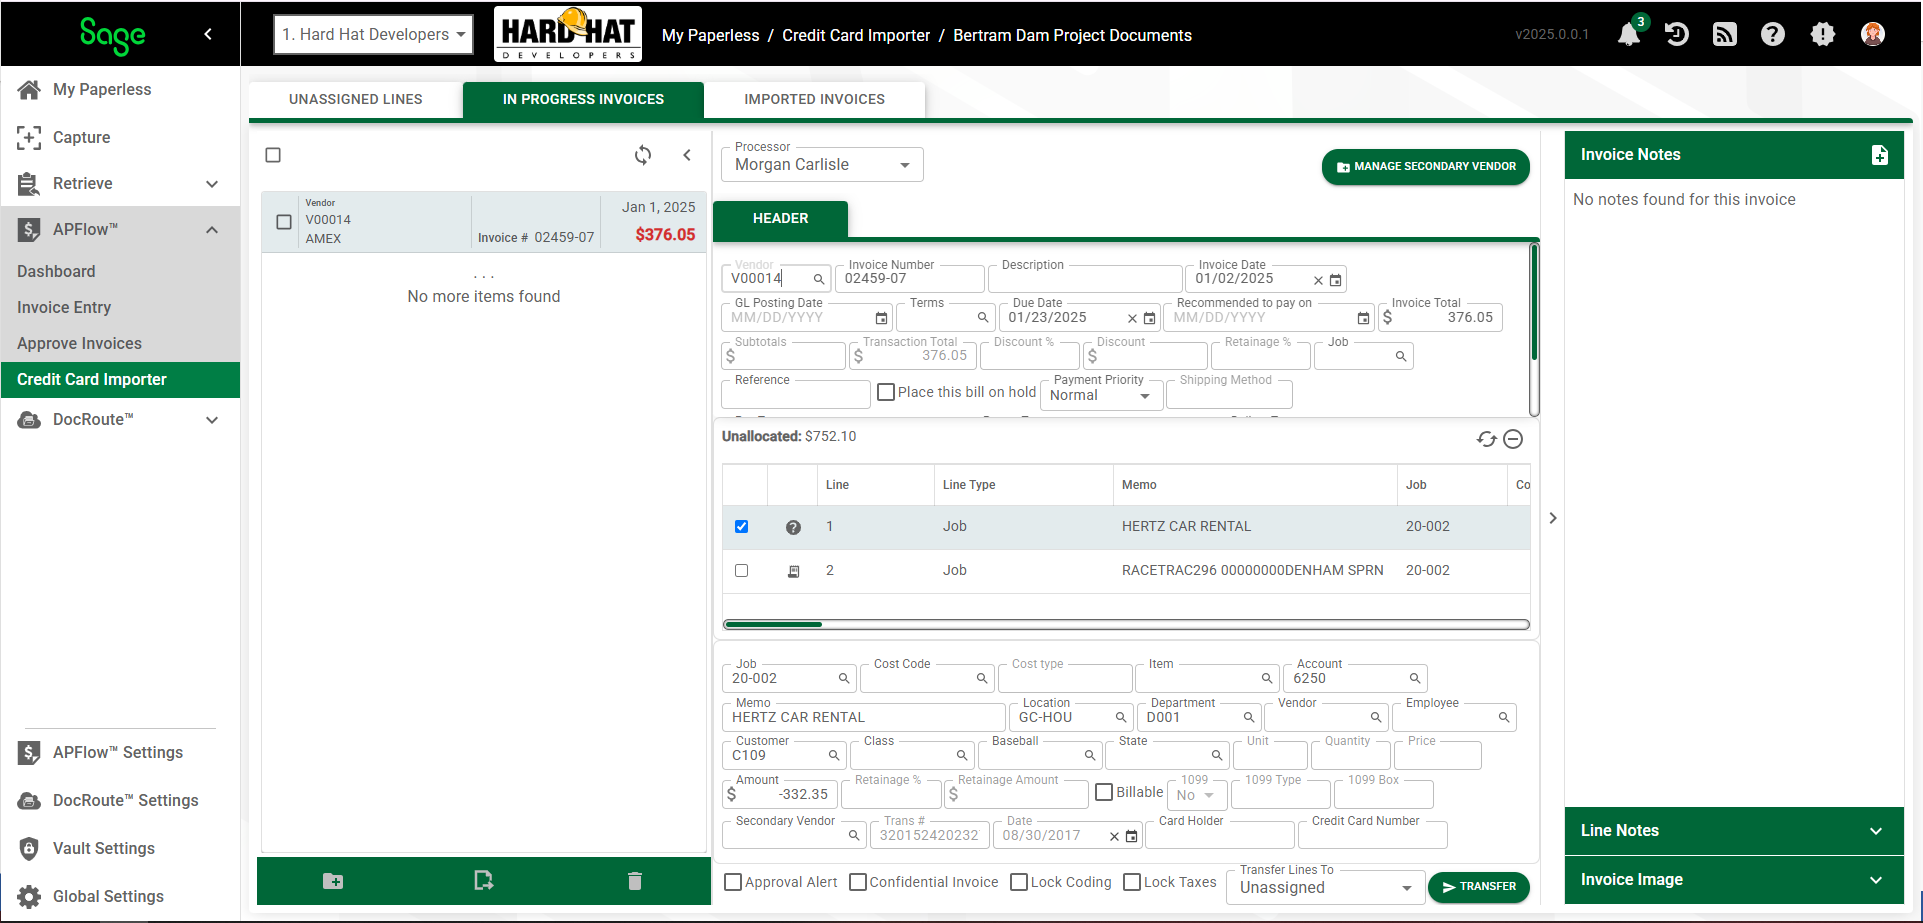Click the header form vertical scrollbar
This screenshot has width=1923, height=923.
click(x=1534, y=303)
